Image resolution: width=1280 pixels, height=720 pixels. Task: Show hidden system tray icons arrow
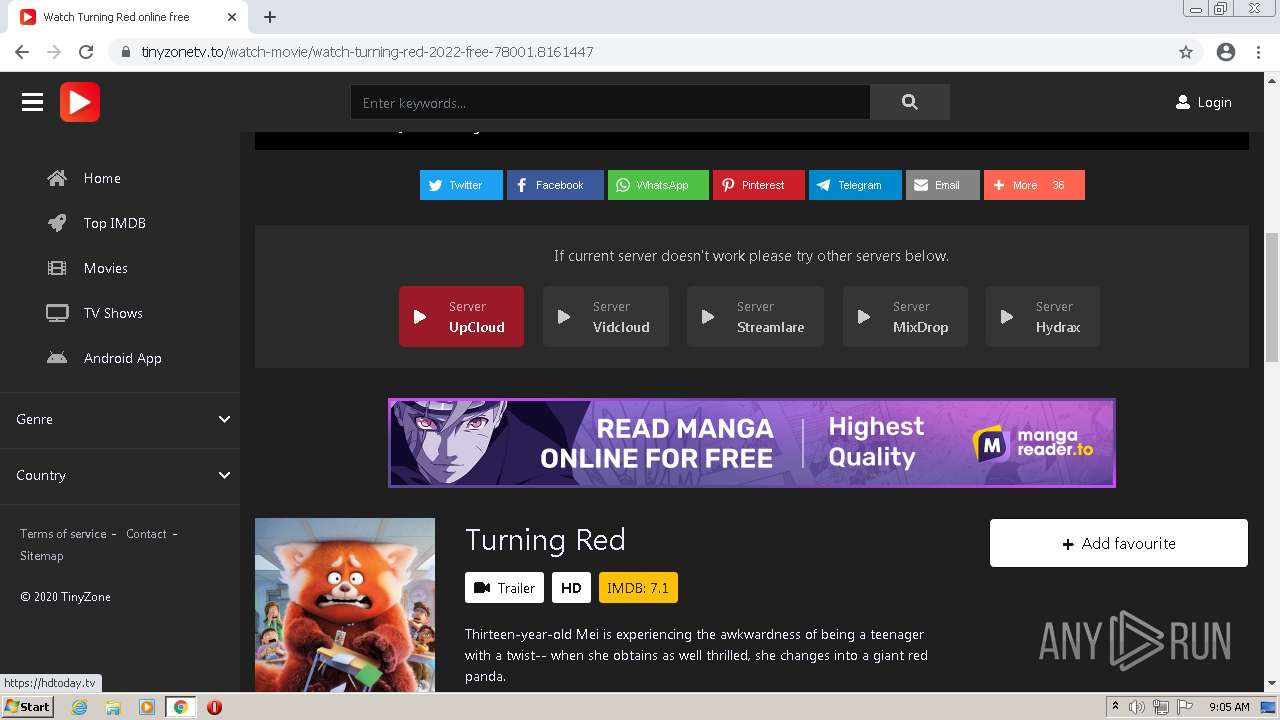1115,707
